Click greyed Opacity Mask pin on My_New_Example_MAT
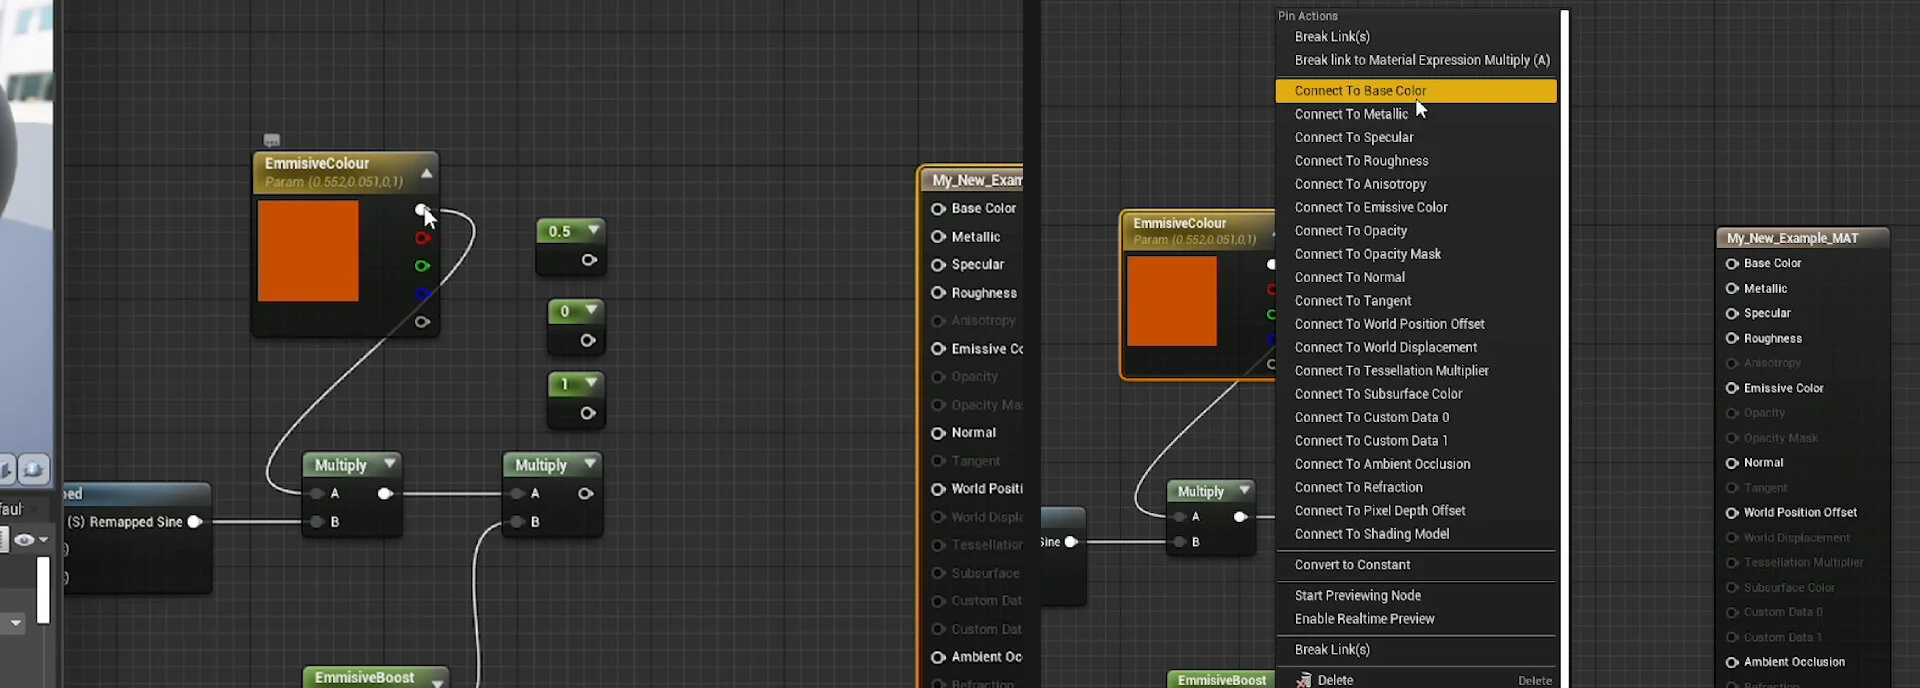 1732,438
